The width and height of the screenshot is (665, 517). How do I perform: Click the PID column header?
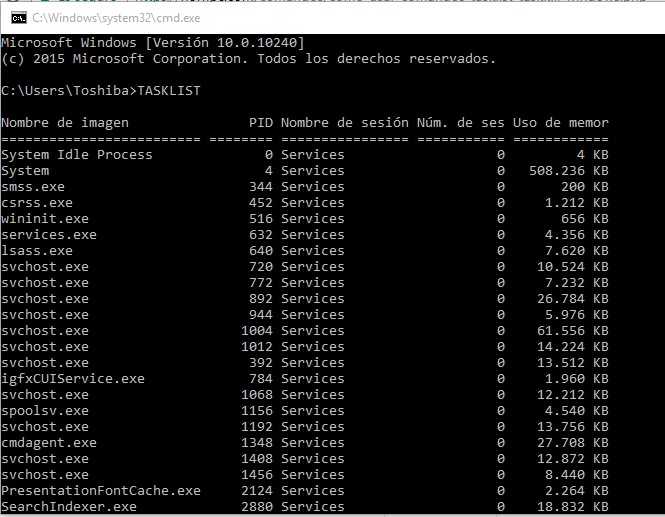[x=260, y=123]
